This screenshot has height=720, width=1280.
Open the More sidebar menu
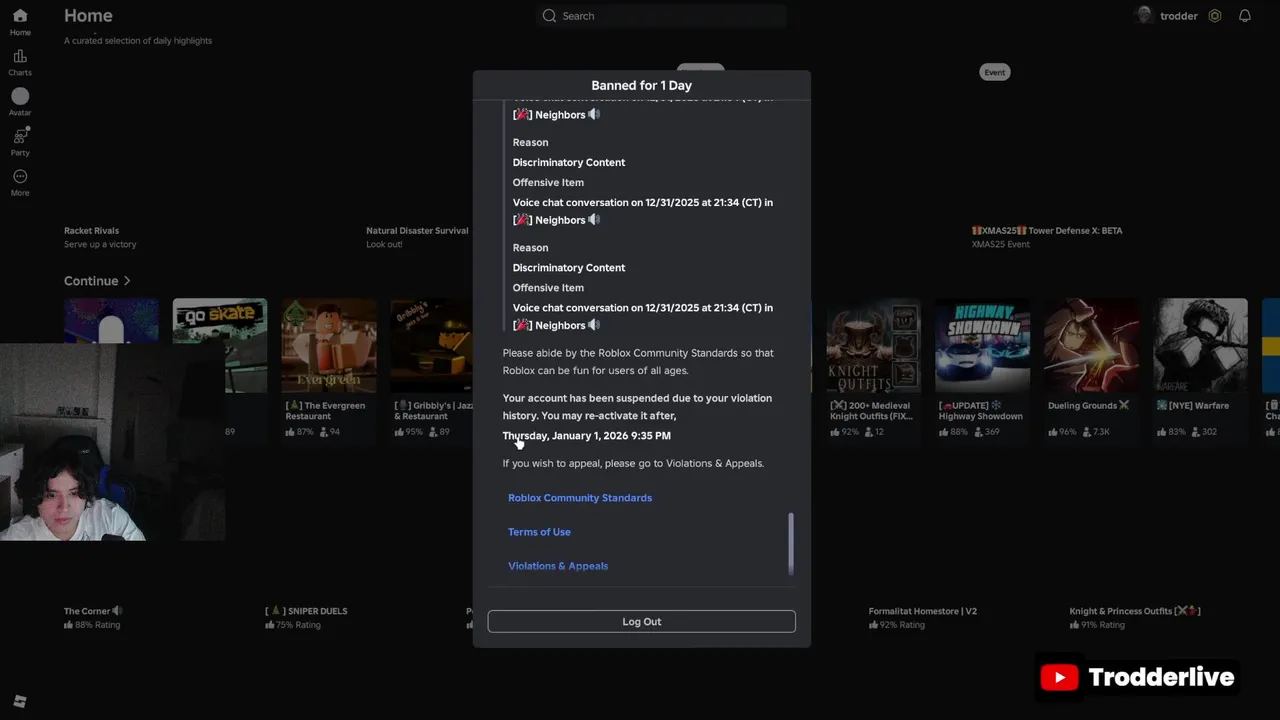20,176
